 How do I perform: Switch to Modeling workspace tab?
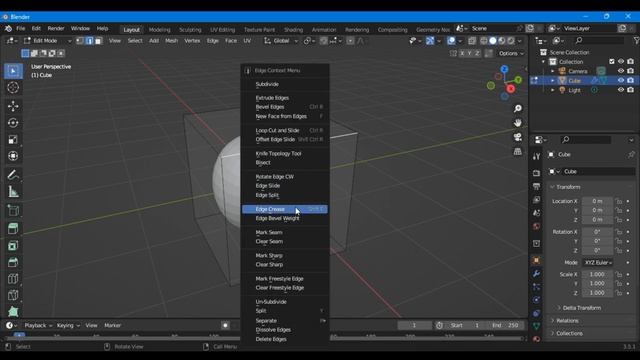coord(159,30)
